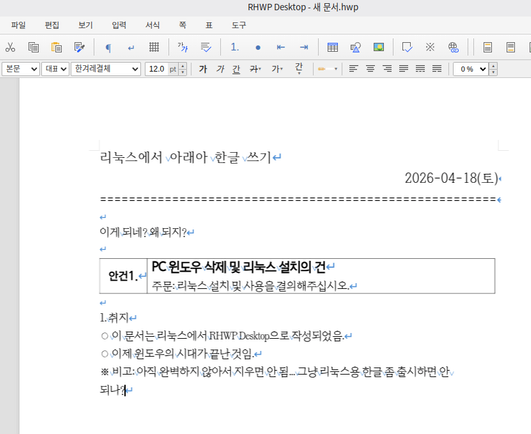This screenshot has width=531, height=434.
Task: Click the font color 가 button
Action: pos(299,68)
